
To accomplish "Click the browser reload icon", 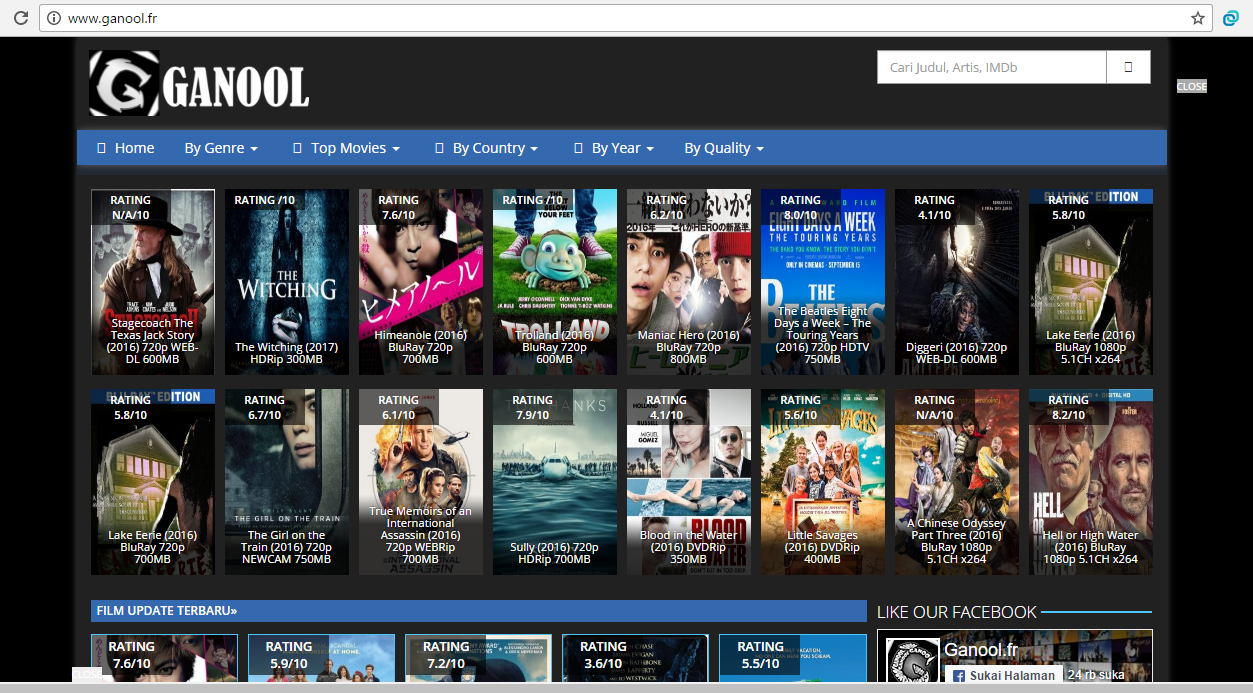I will (x=20, y=18).
